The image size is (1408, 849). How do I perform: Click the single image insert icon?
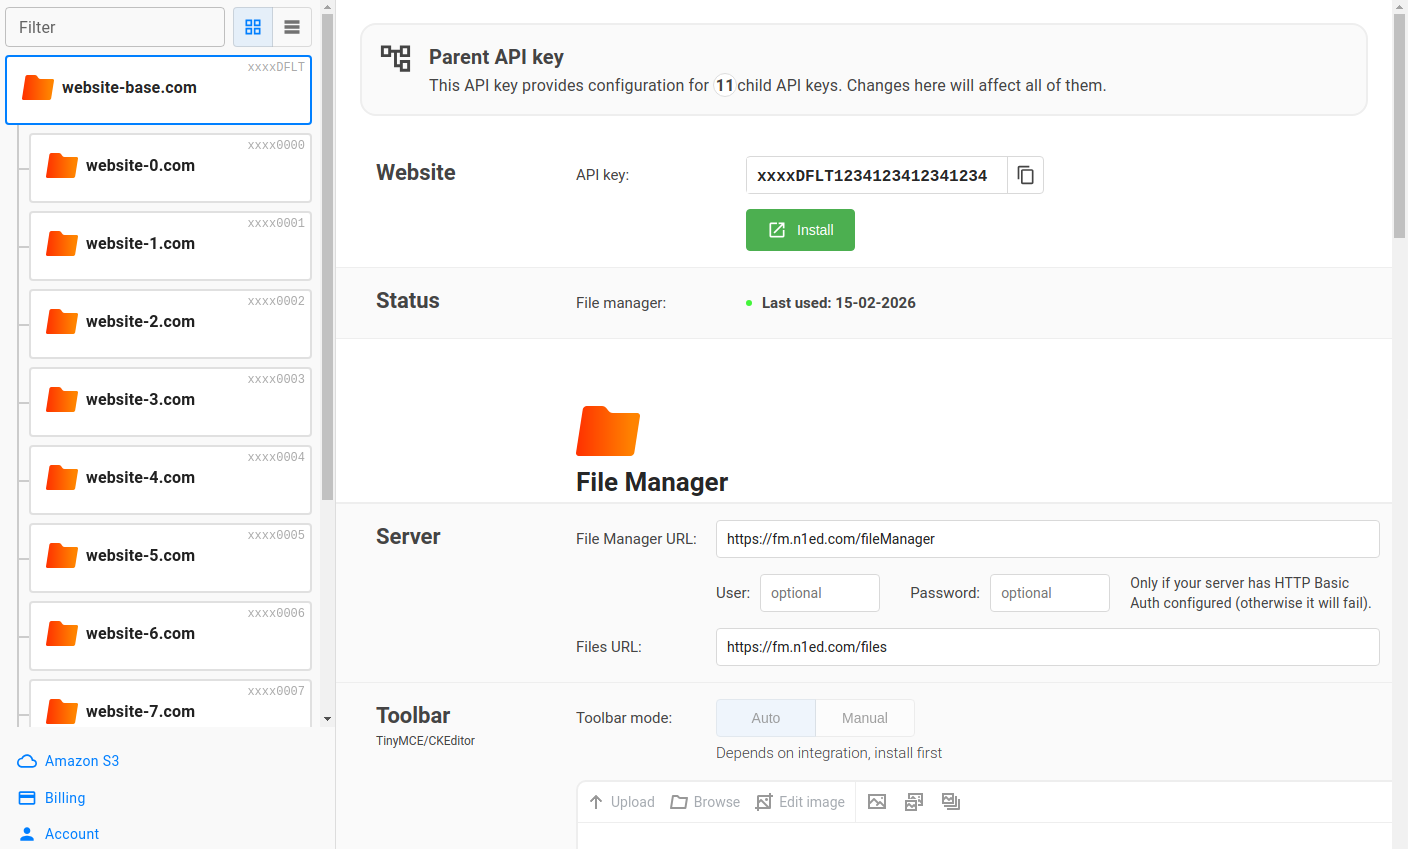pos(876,801)
